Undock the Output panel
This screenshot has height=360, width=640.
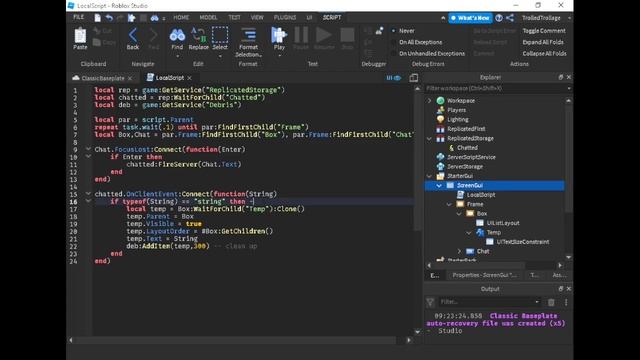[561, 289]
